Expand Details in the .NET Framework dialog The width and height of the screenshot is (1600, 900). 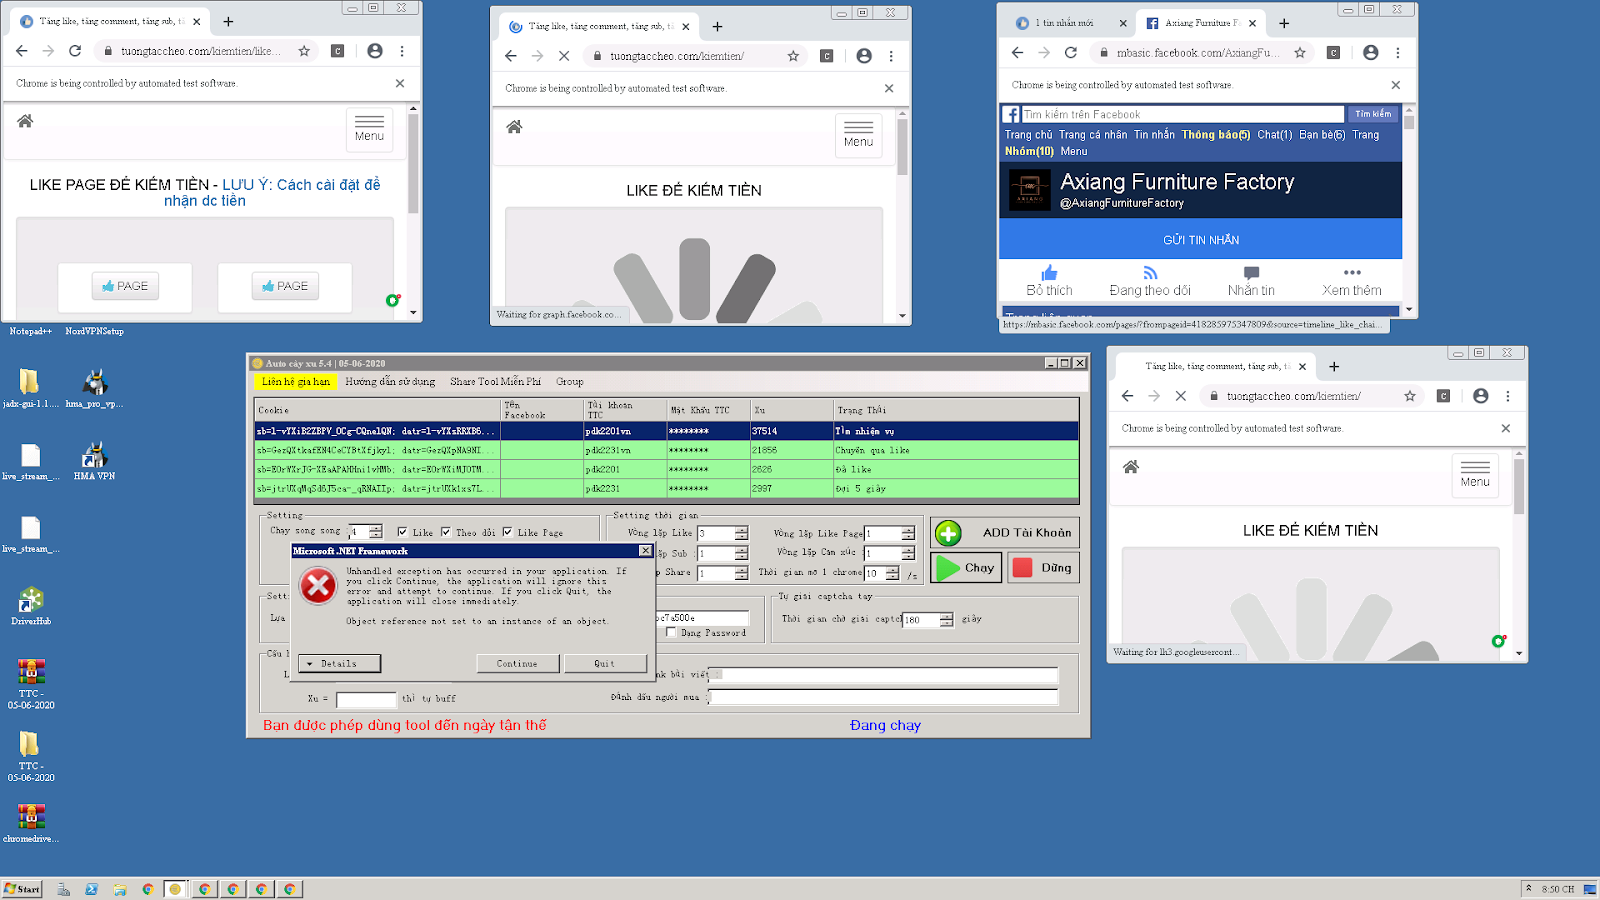pyautogui.click(x=339, y=663)
